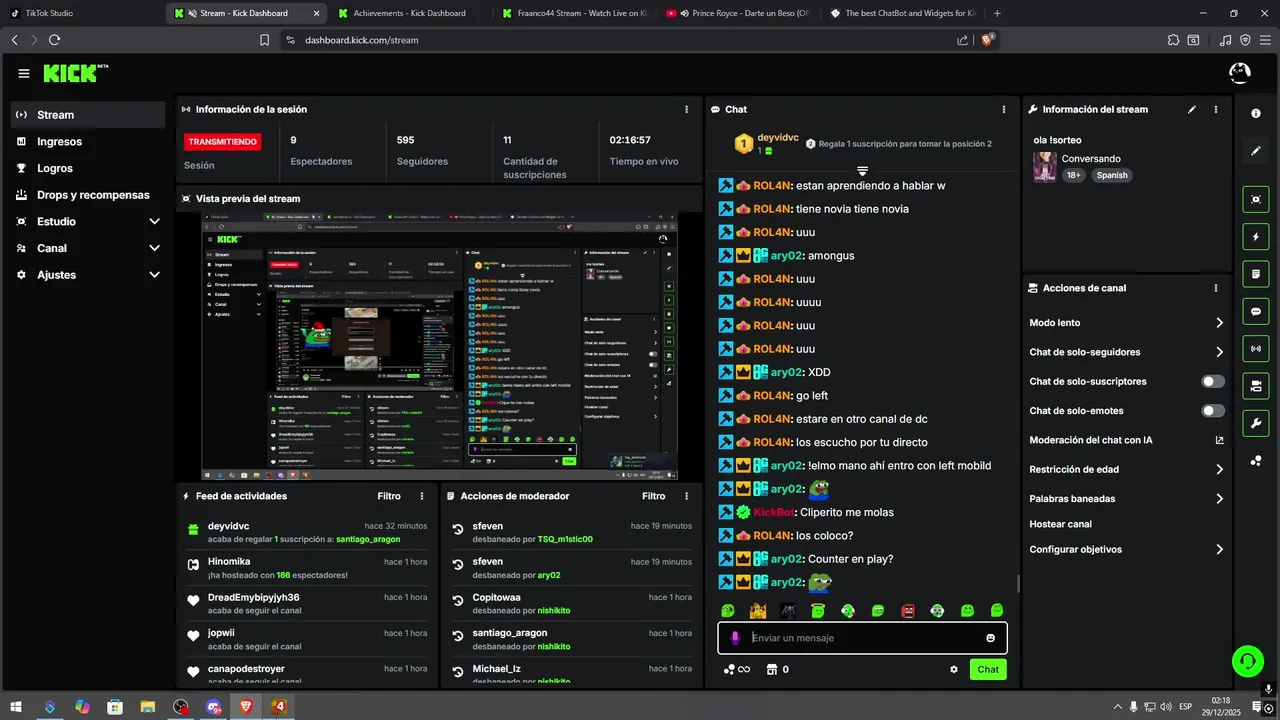The width and height of the screenshot is (1280, 720).
Task: Open Palabras baneadas options
Action: (x=1127, y=498)
